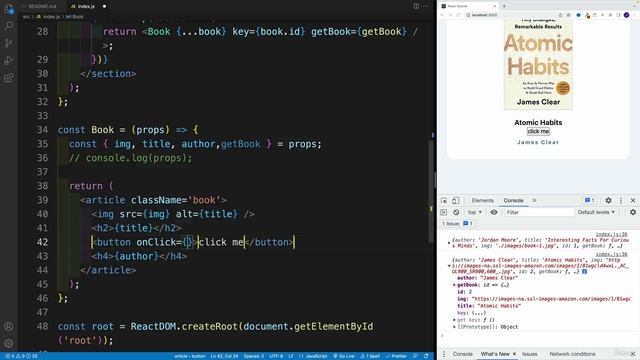Select the README.md editor tab
This screenshot has width=640, height=360.
pyautogui.click(x=42, y=6)
